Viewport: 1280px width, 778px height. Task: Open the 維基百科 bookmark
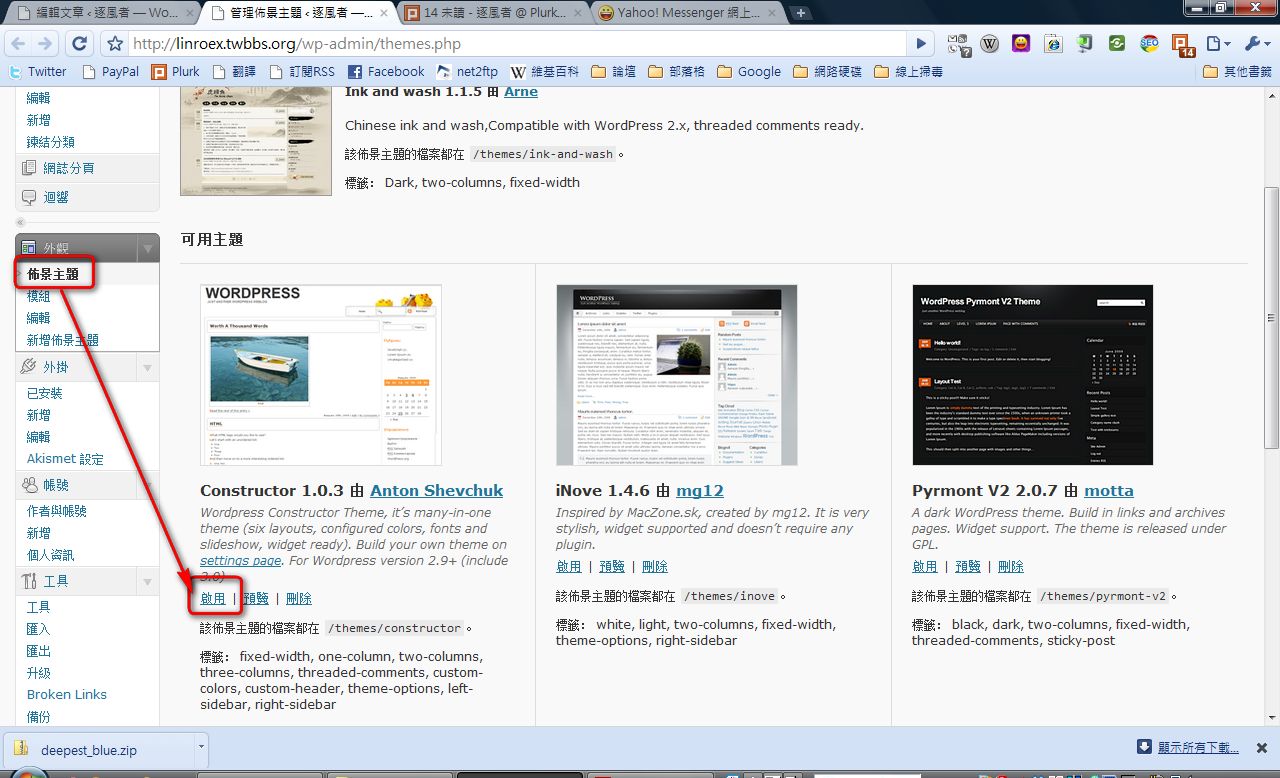544,72
